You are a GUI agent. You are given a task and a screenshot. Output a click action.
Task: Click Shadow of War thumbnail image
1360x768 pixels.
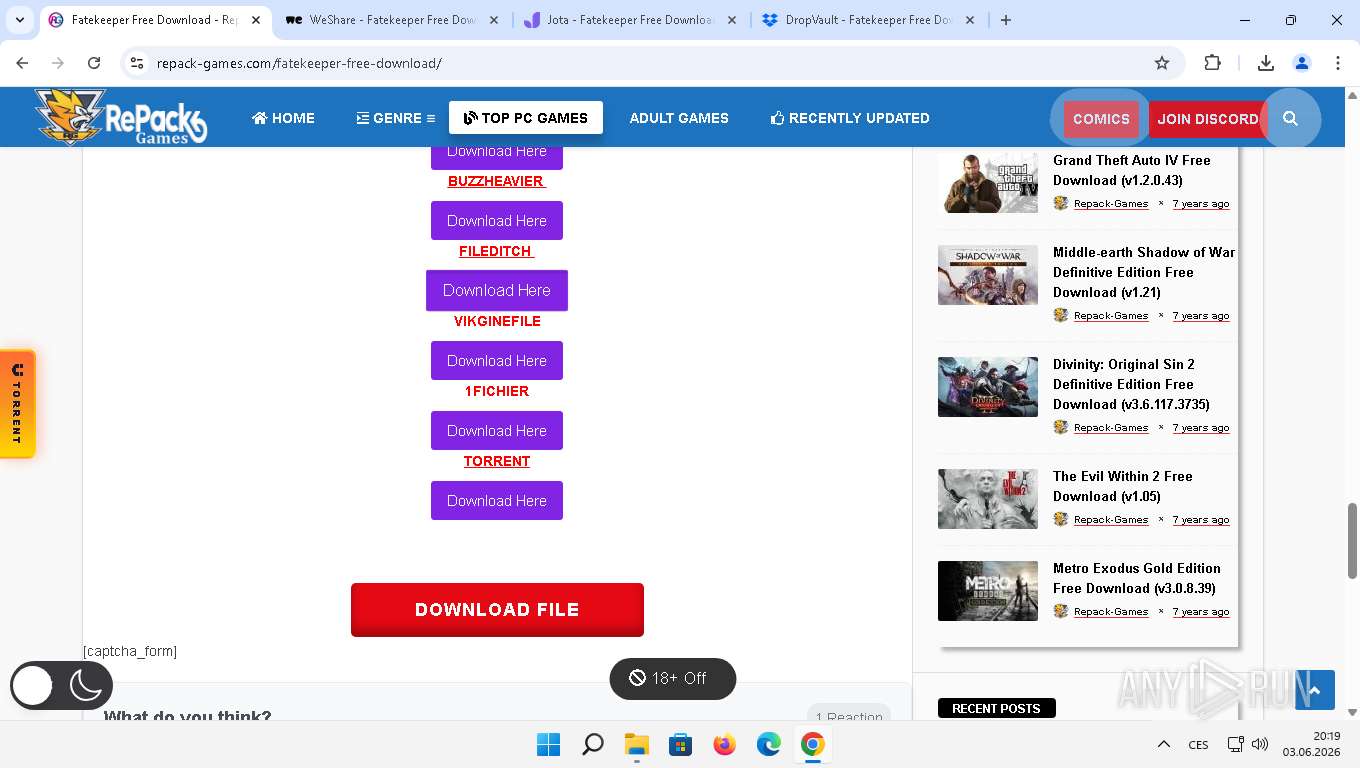click(988, 275)
